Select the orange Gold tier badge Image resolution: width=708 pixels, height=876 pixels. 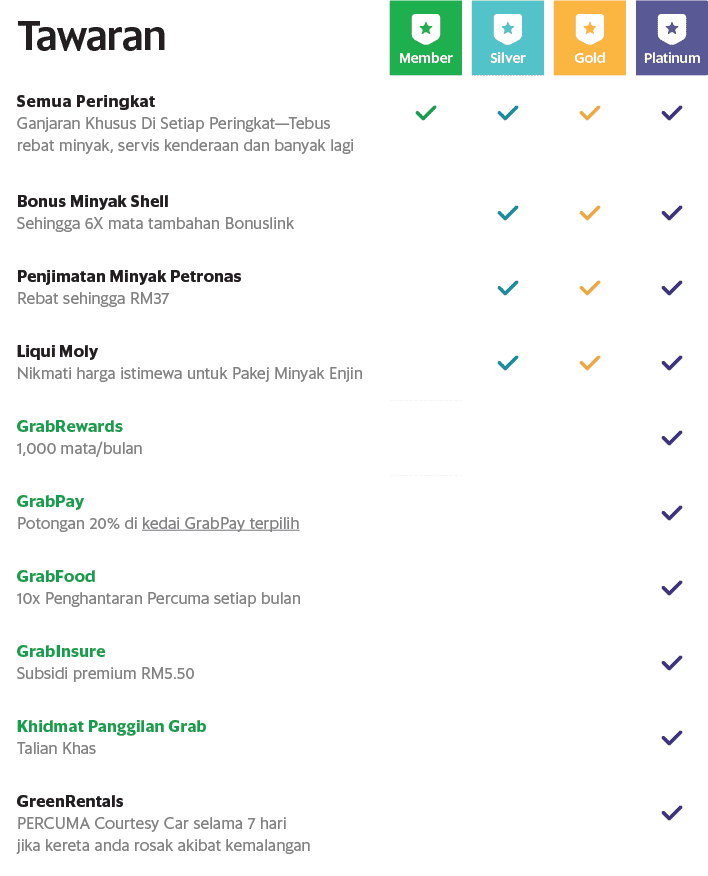coord(590,38)
